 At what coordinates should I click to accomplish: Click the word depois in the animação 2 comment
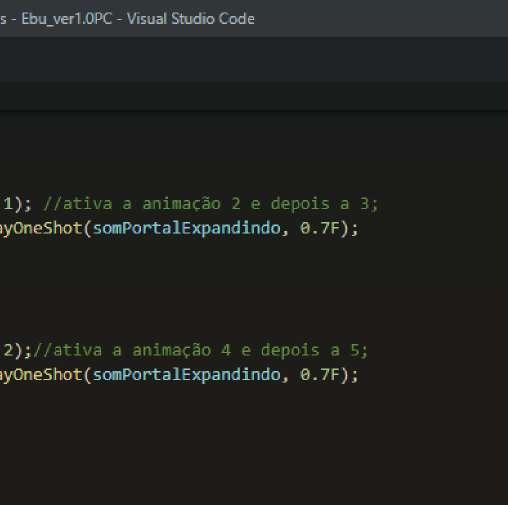pyautogui.click(x=300, y=204)
